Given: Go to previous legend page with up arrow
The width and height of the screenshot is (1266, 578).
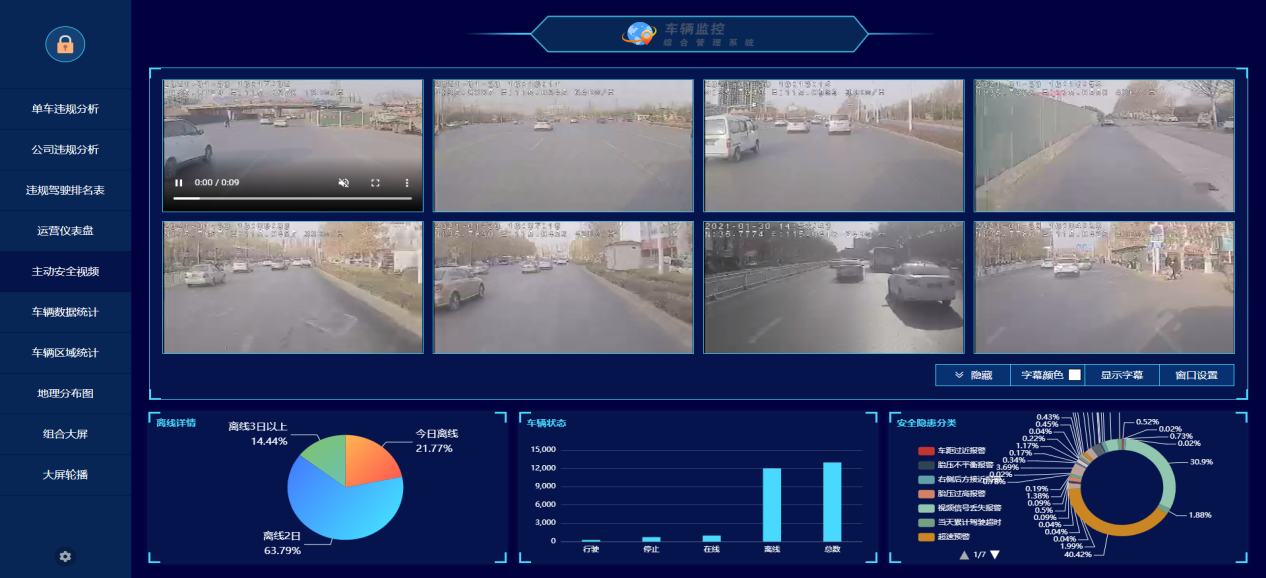Looking at the screenshot, I should (964, 554).
